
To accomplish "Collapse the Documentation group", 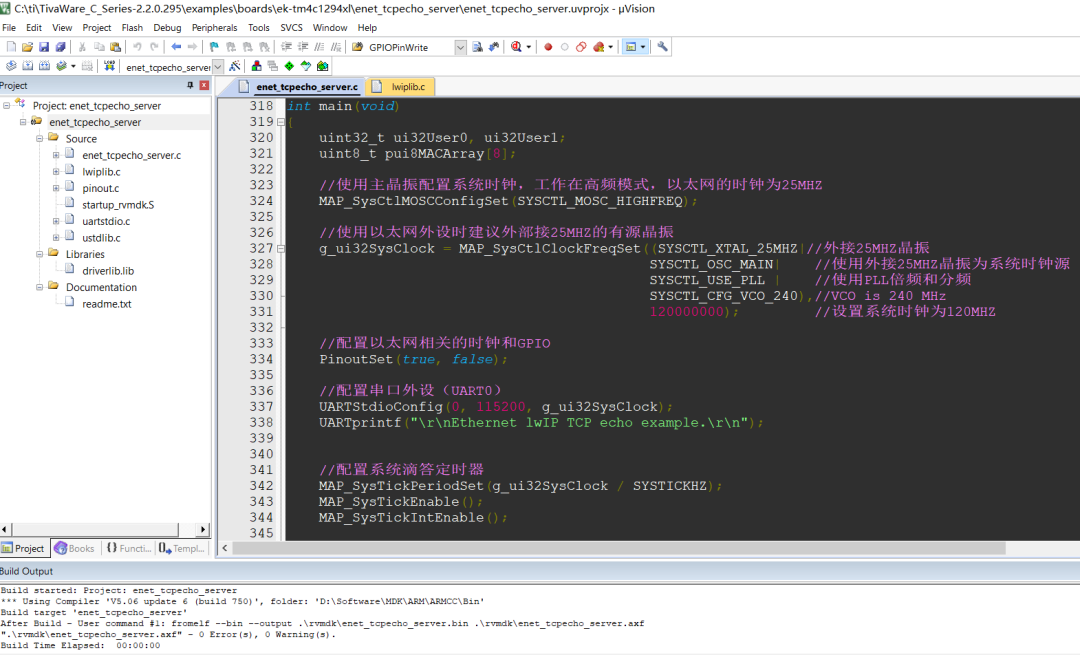I will [x=39, y=287].
